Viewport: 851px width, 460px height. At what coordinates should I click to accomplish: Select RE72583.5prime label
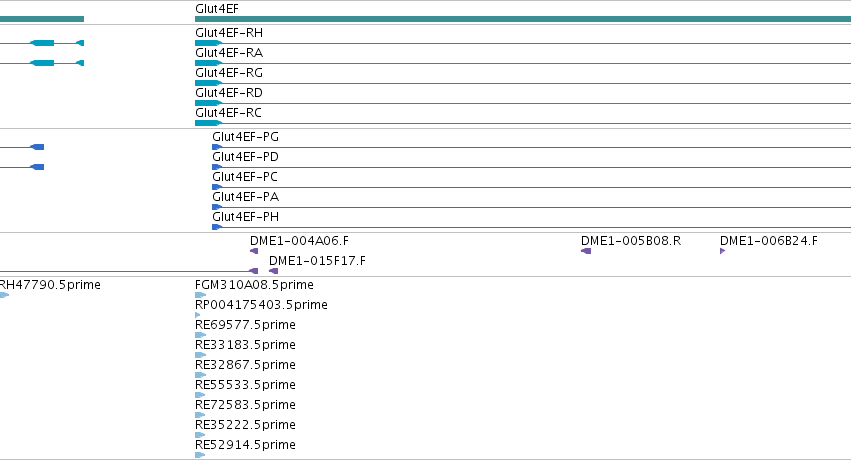tap(245, 406)
